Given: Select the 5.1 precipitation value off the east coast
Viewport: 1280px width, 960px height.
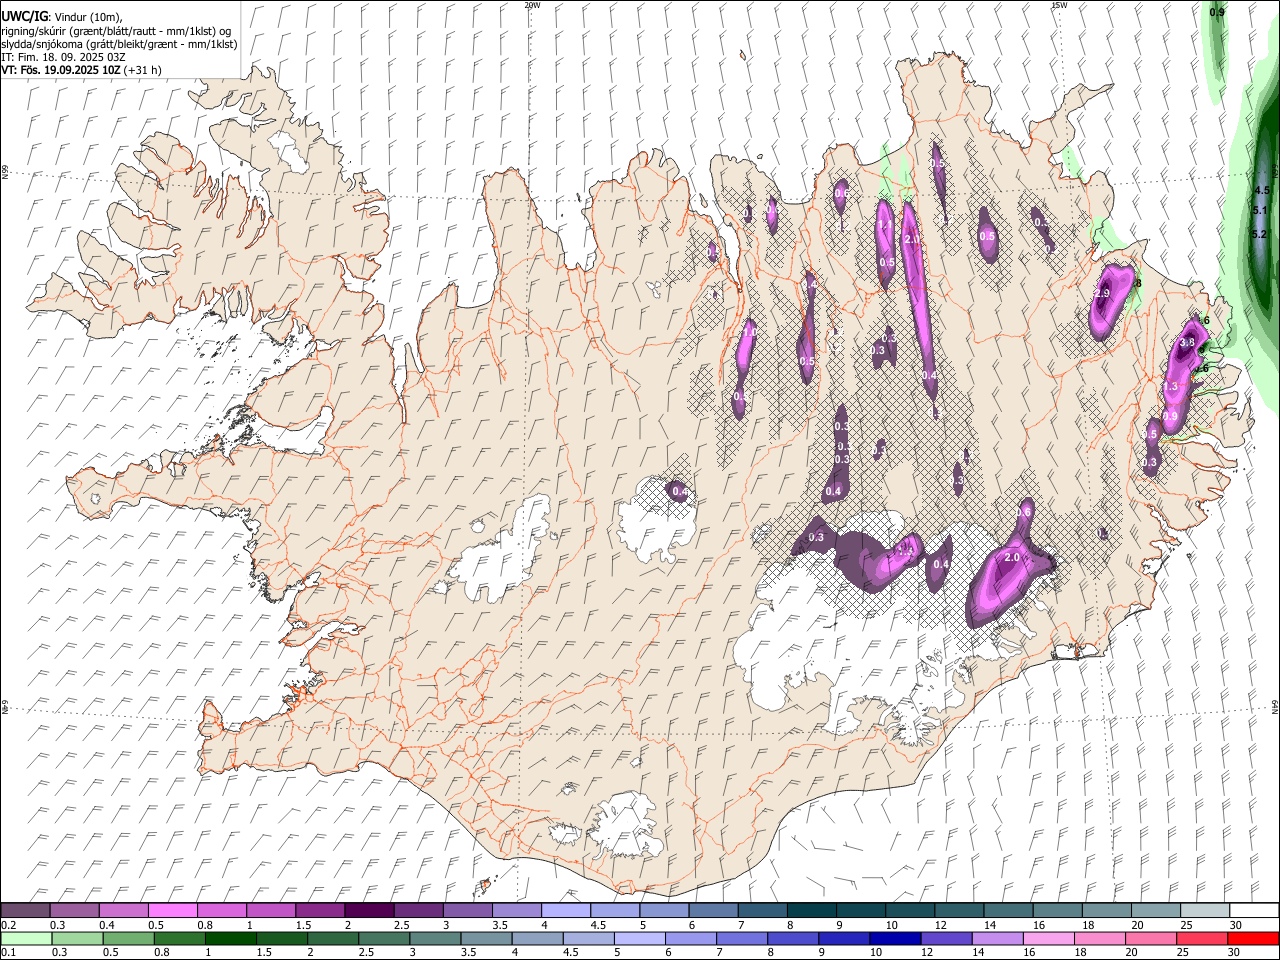Looking at the screenshot, I should (1260, 210).
